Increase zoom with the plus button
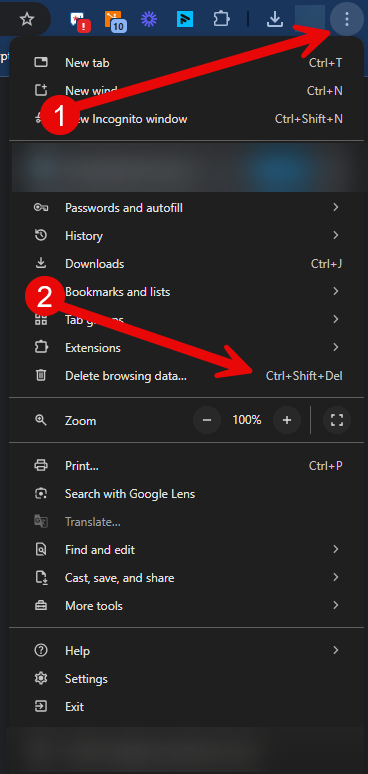This screenshot has width=368, height=774. tap(287, 420)
